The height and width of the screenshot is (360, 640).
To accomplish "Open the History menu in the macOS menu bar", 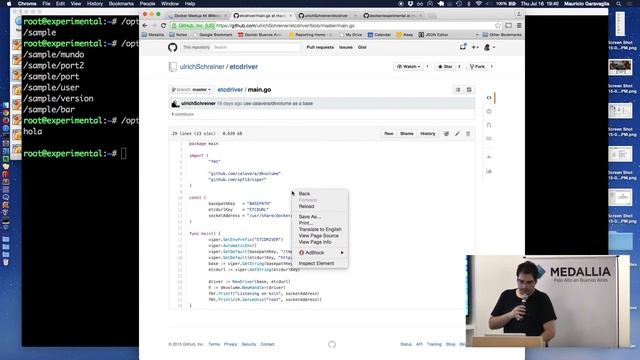I will click(95, 4).
